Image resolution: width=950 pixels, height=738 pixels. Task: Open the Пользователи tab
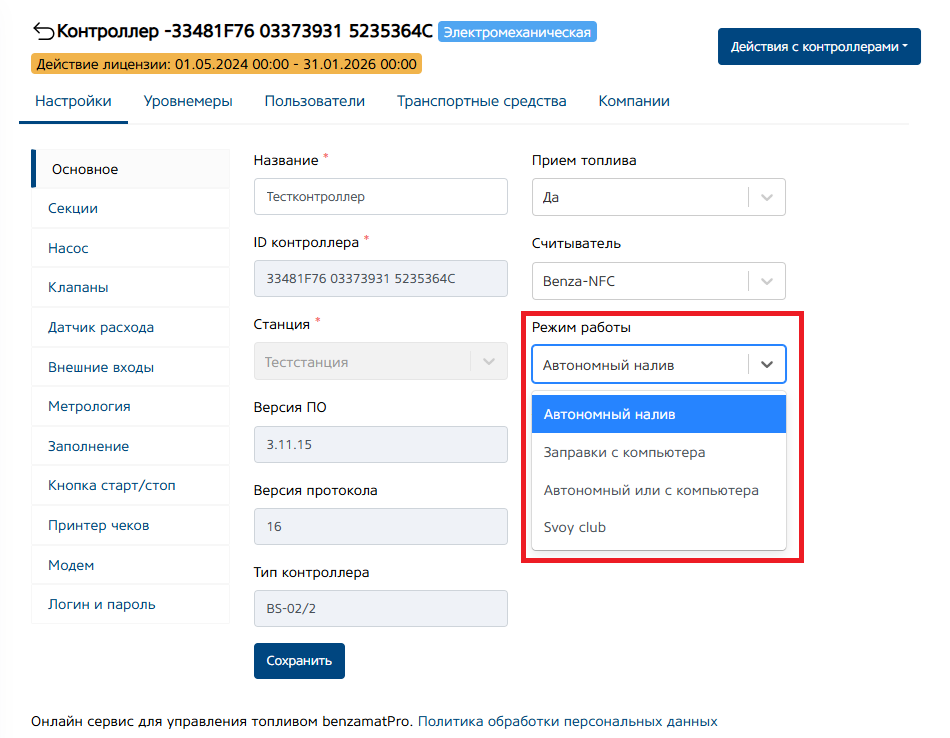click(x=315, y=101)
